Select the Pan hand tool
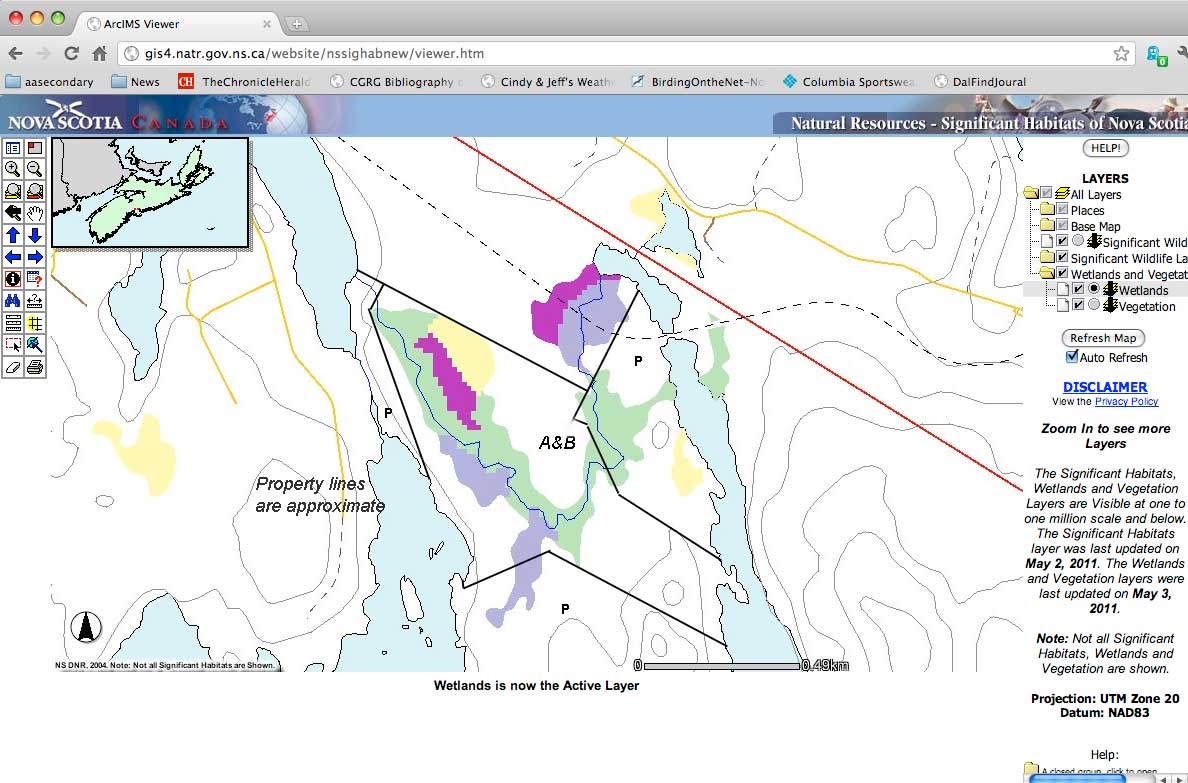Screen dimensions: 1188x783 [x=35, y=214]
